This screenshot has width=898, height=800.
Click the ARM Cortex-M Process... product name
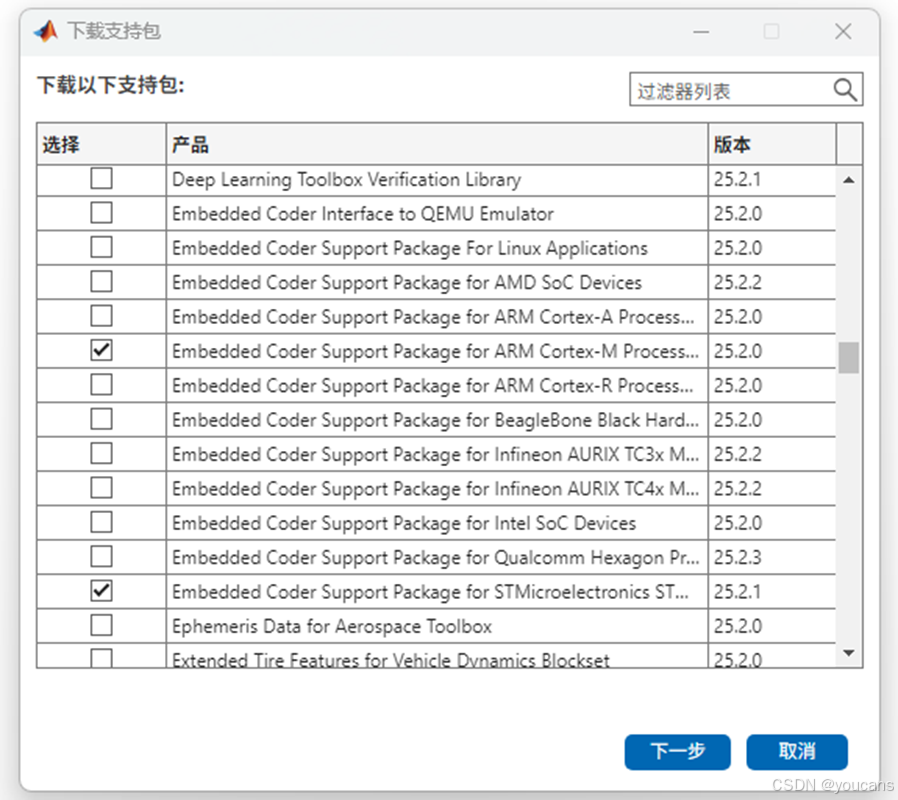tap(435, 352)
